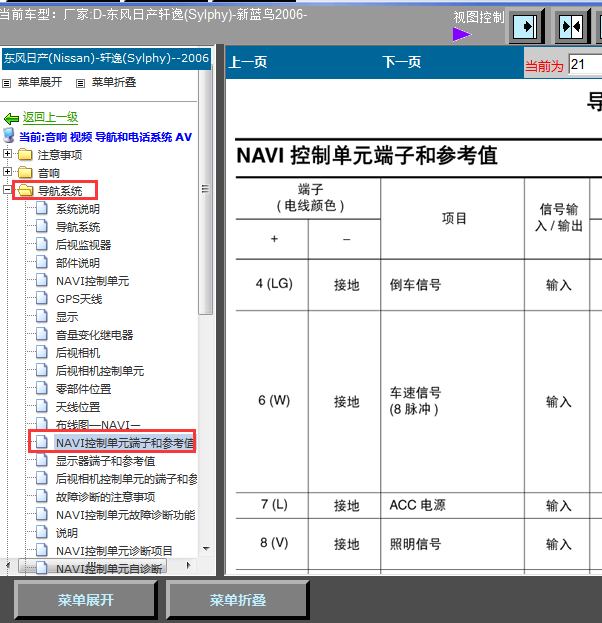Open the NAVI控制单元 tree item
This screenshot has width=602, height=623.
pyautogui.click(x=93, y=281)
